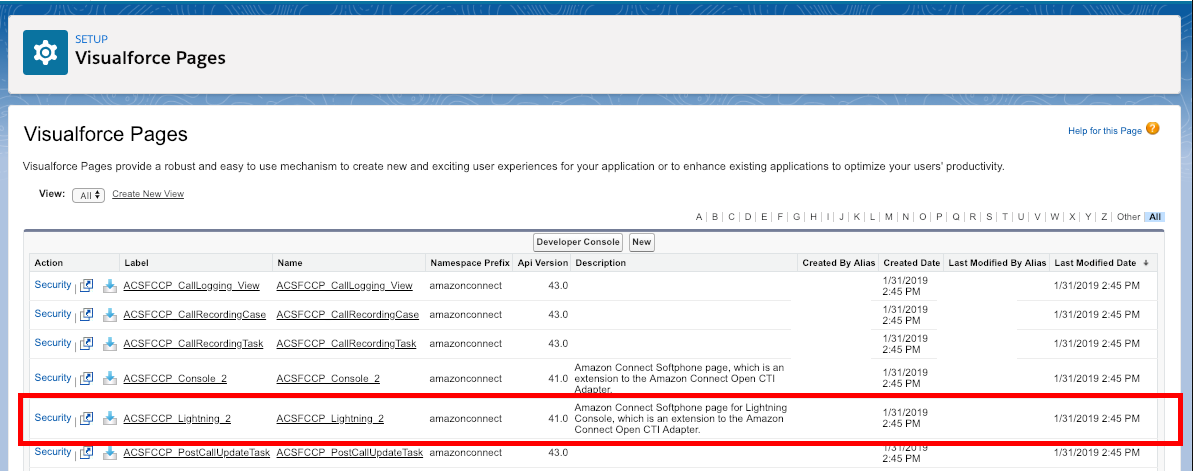Click the Developer Console button

[578, 242]
